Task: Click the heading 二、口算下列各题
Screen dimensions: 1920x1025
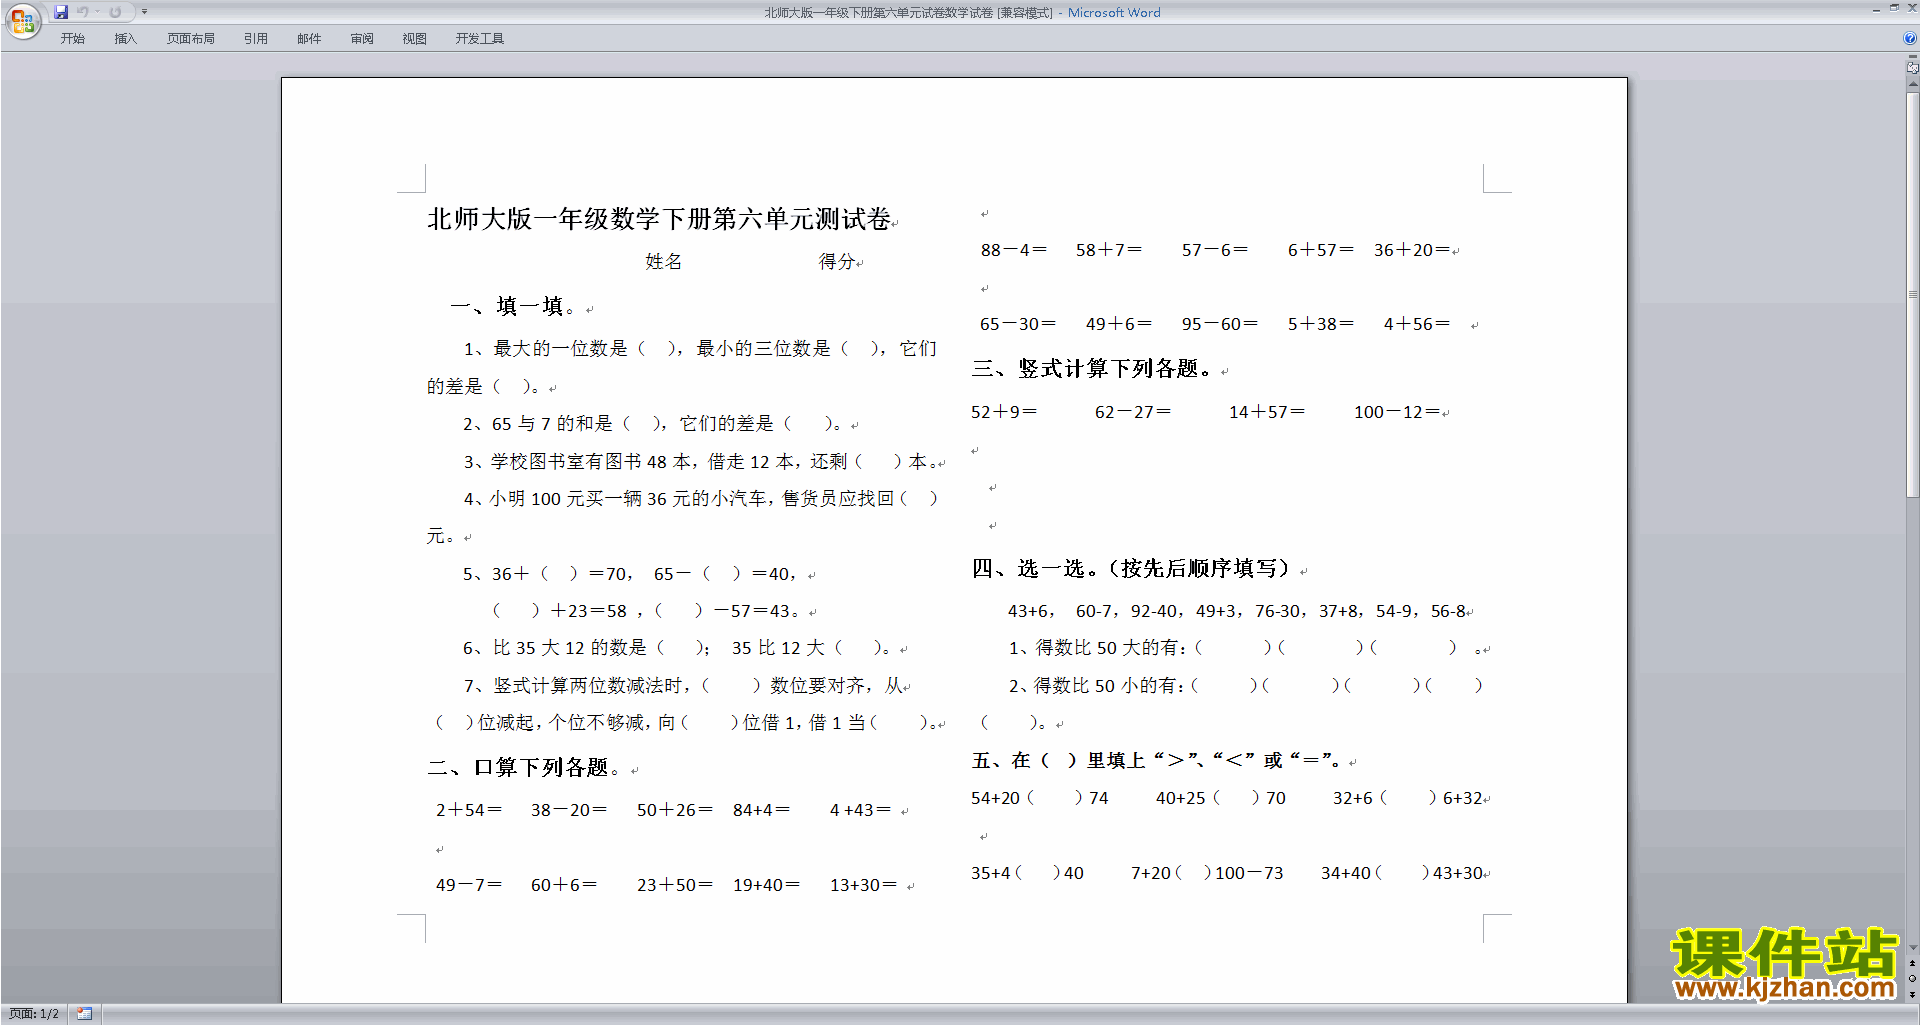Action: point(524,768)
